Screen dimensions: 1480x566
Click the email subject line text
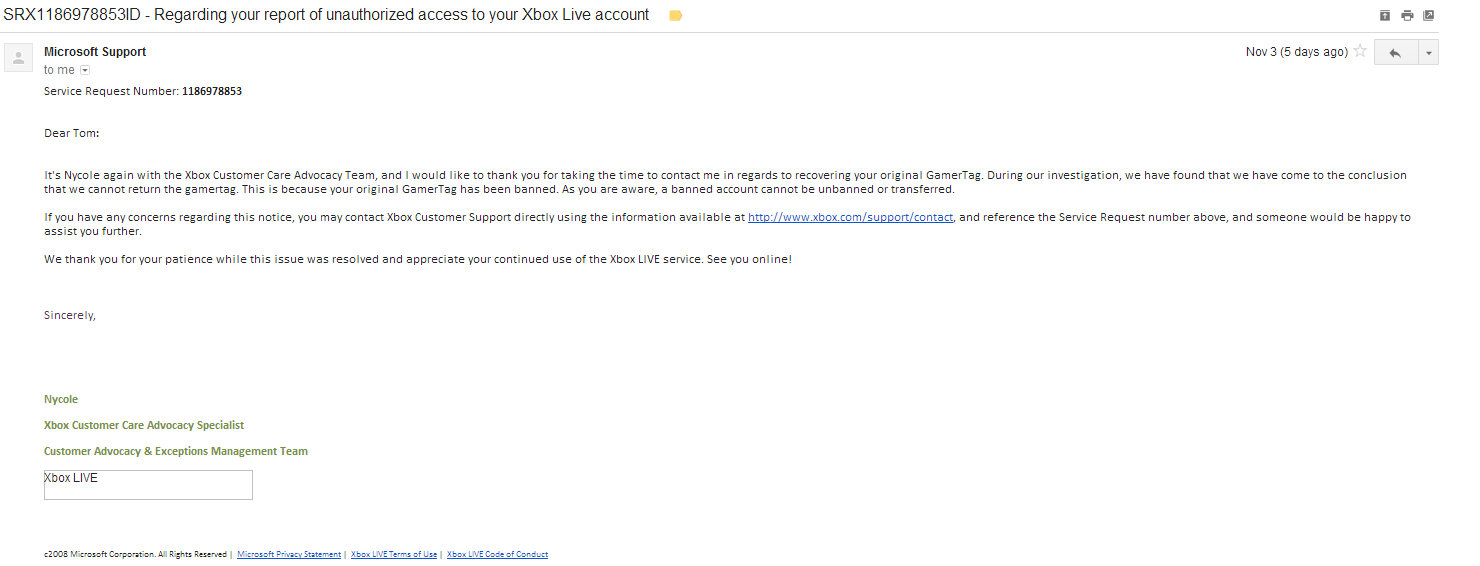(x=326, y=15)
